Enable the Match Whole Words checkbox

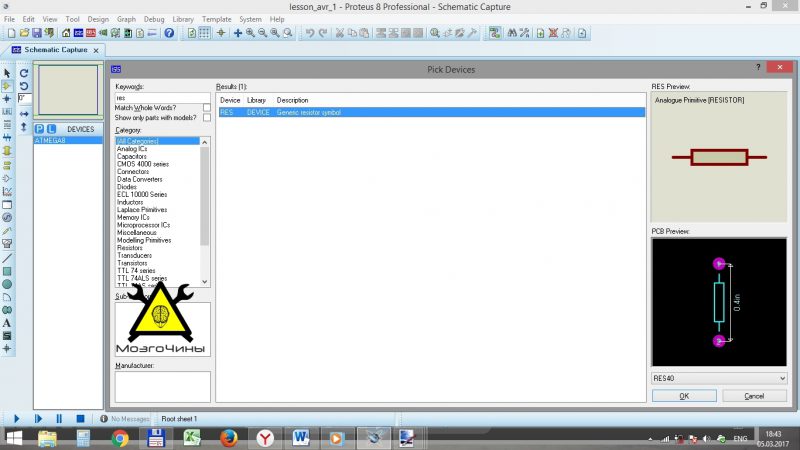click(207, 108)
